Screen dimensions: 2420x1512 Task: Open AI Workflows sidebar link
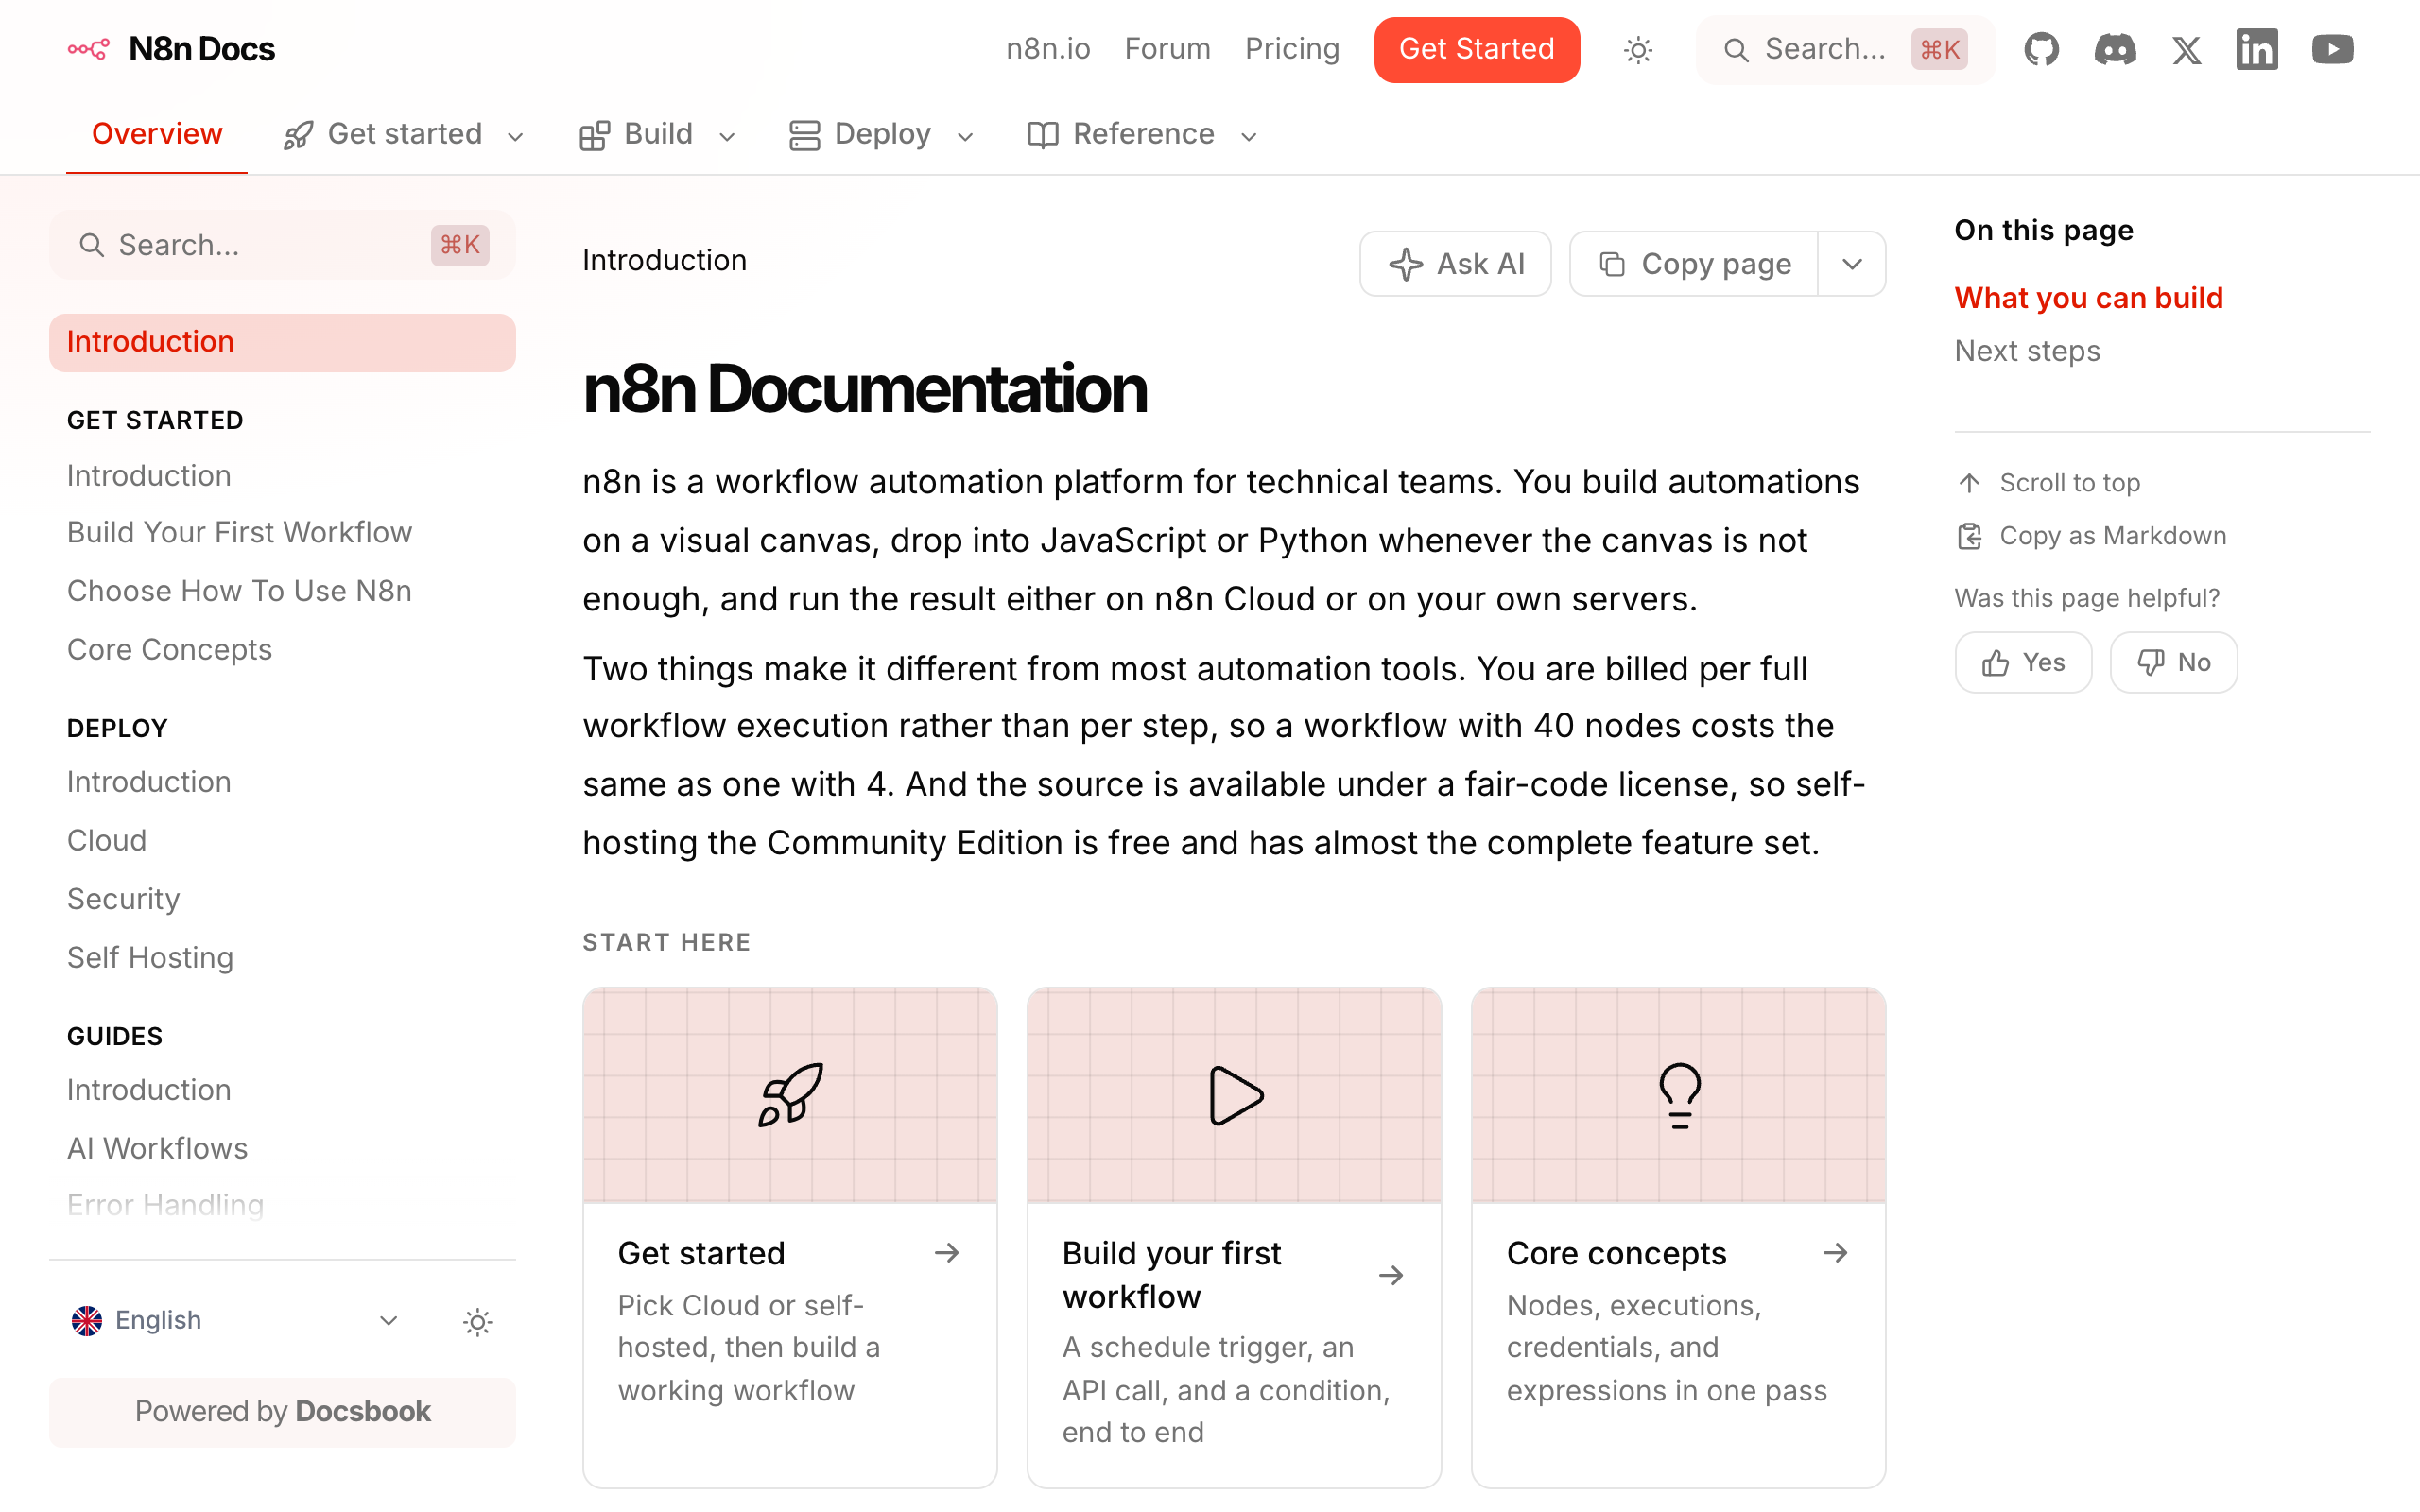[x=158, y=1147]
